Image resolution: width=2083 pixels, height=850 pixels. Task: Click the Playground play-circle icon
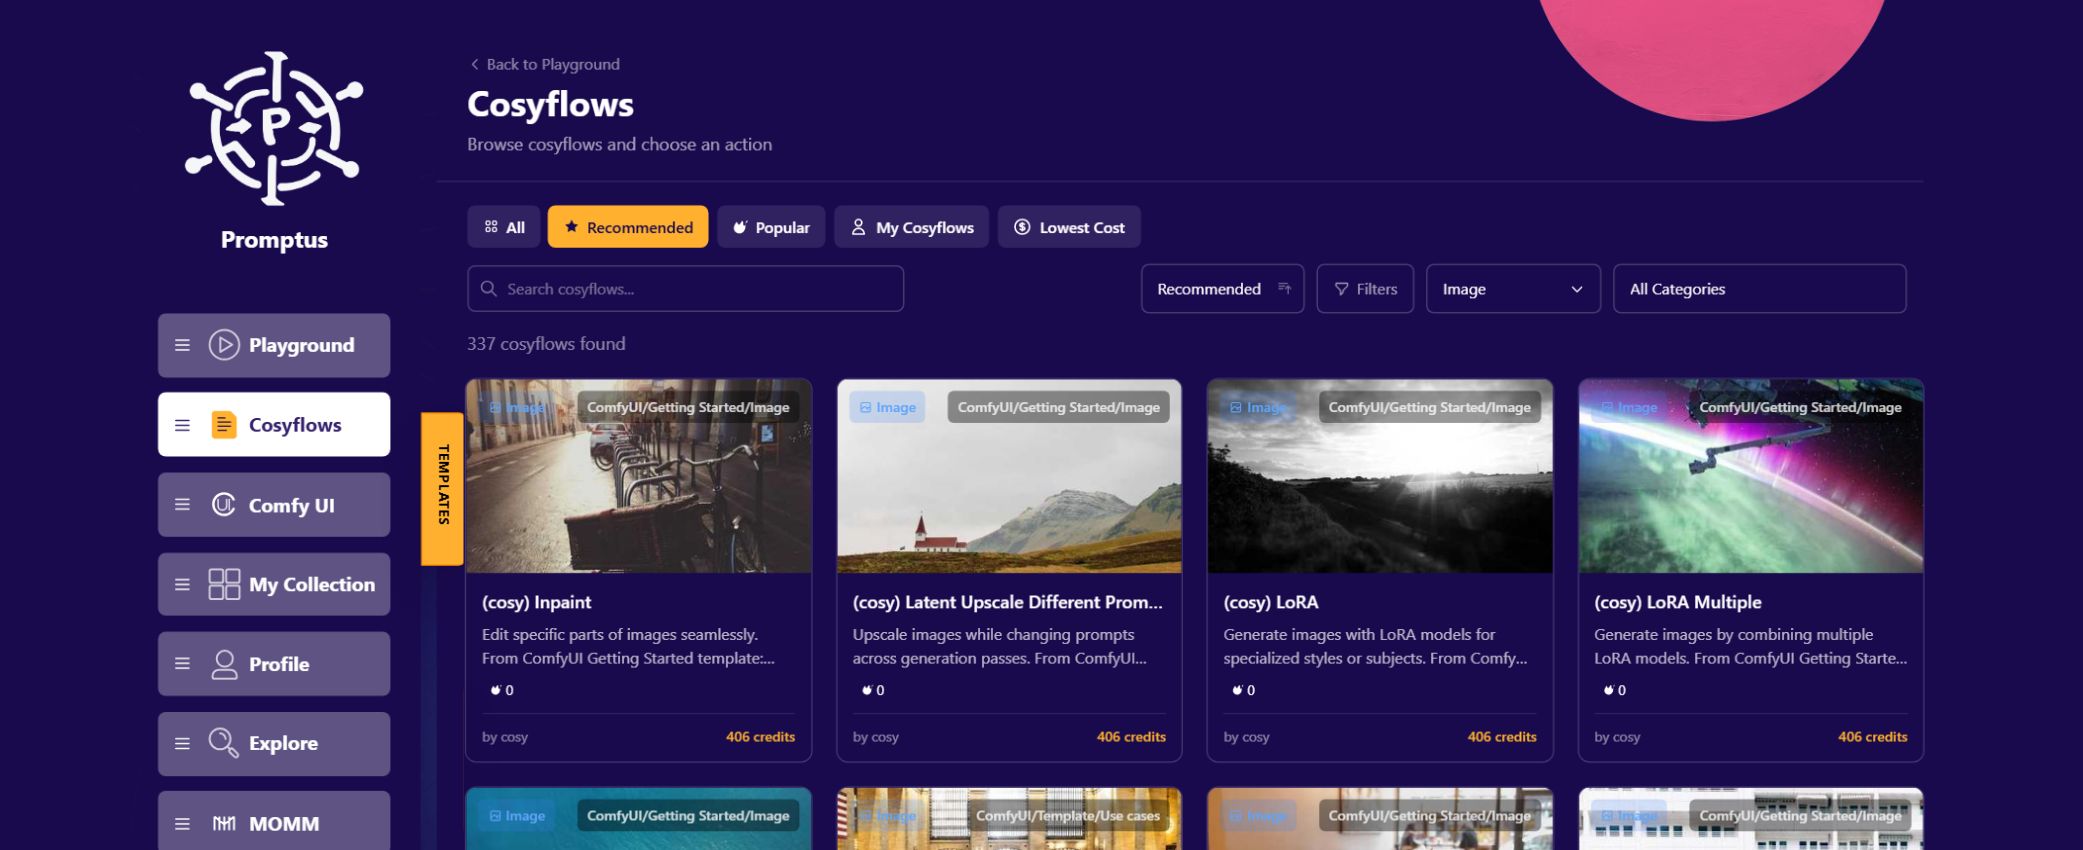point(224,345)
